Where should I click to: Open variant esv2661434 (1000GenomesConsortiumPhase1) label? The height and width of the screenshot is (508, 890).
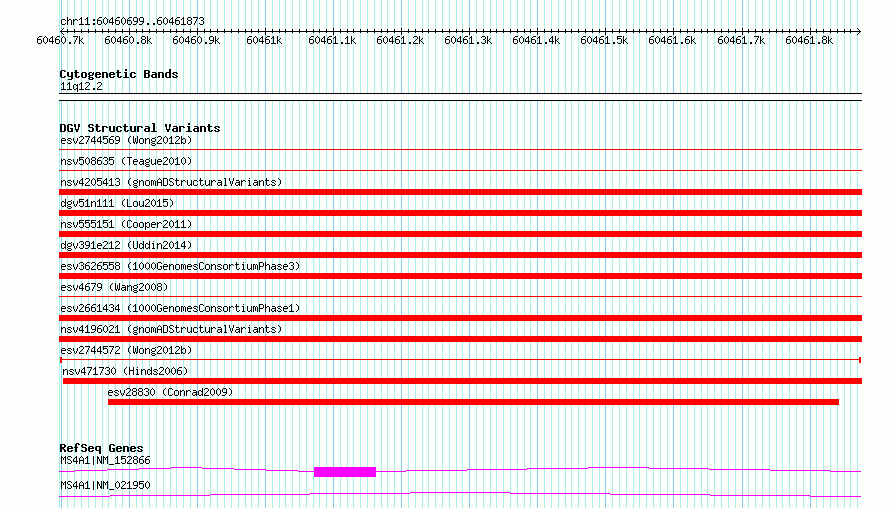pos(180,308)
